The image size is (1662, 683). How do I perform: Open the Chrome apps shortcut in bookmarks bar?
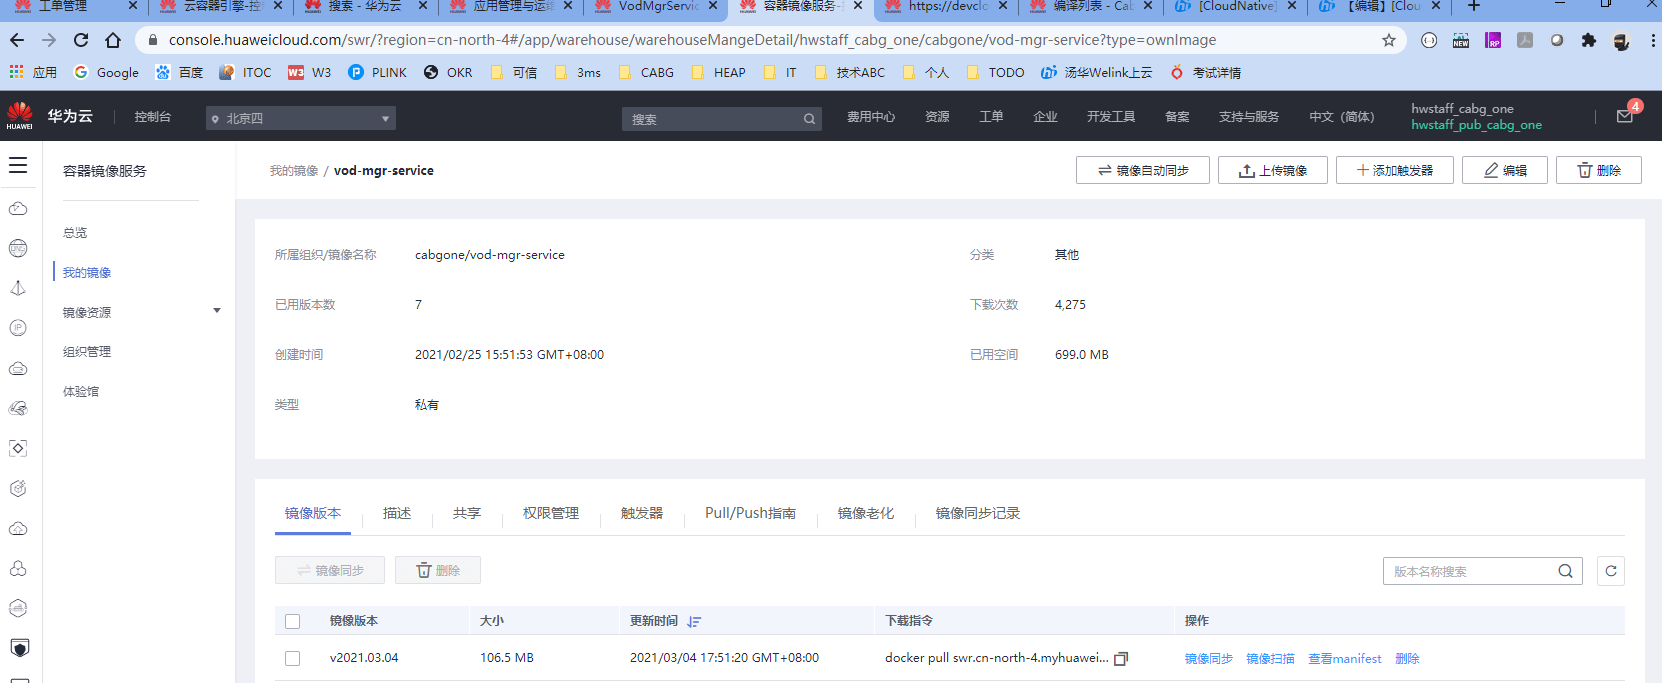tap(33, 72)
